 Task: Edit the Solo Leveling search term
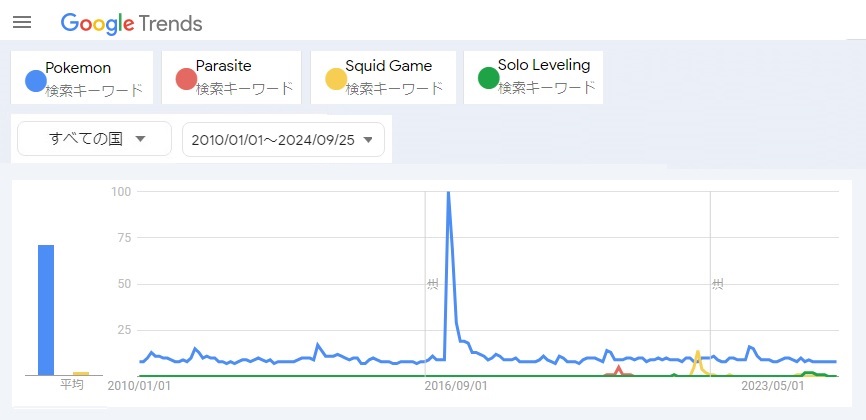(543, 65)
